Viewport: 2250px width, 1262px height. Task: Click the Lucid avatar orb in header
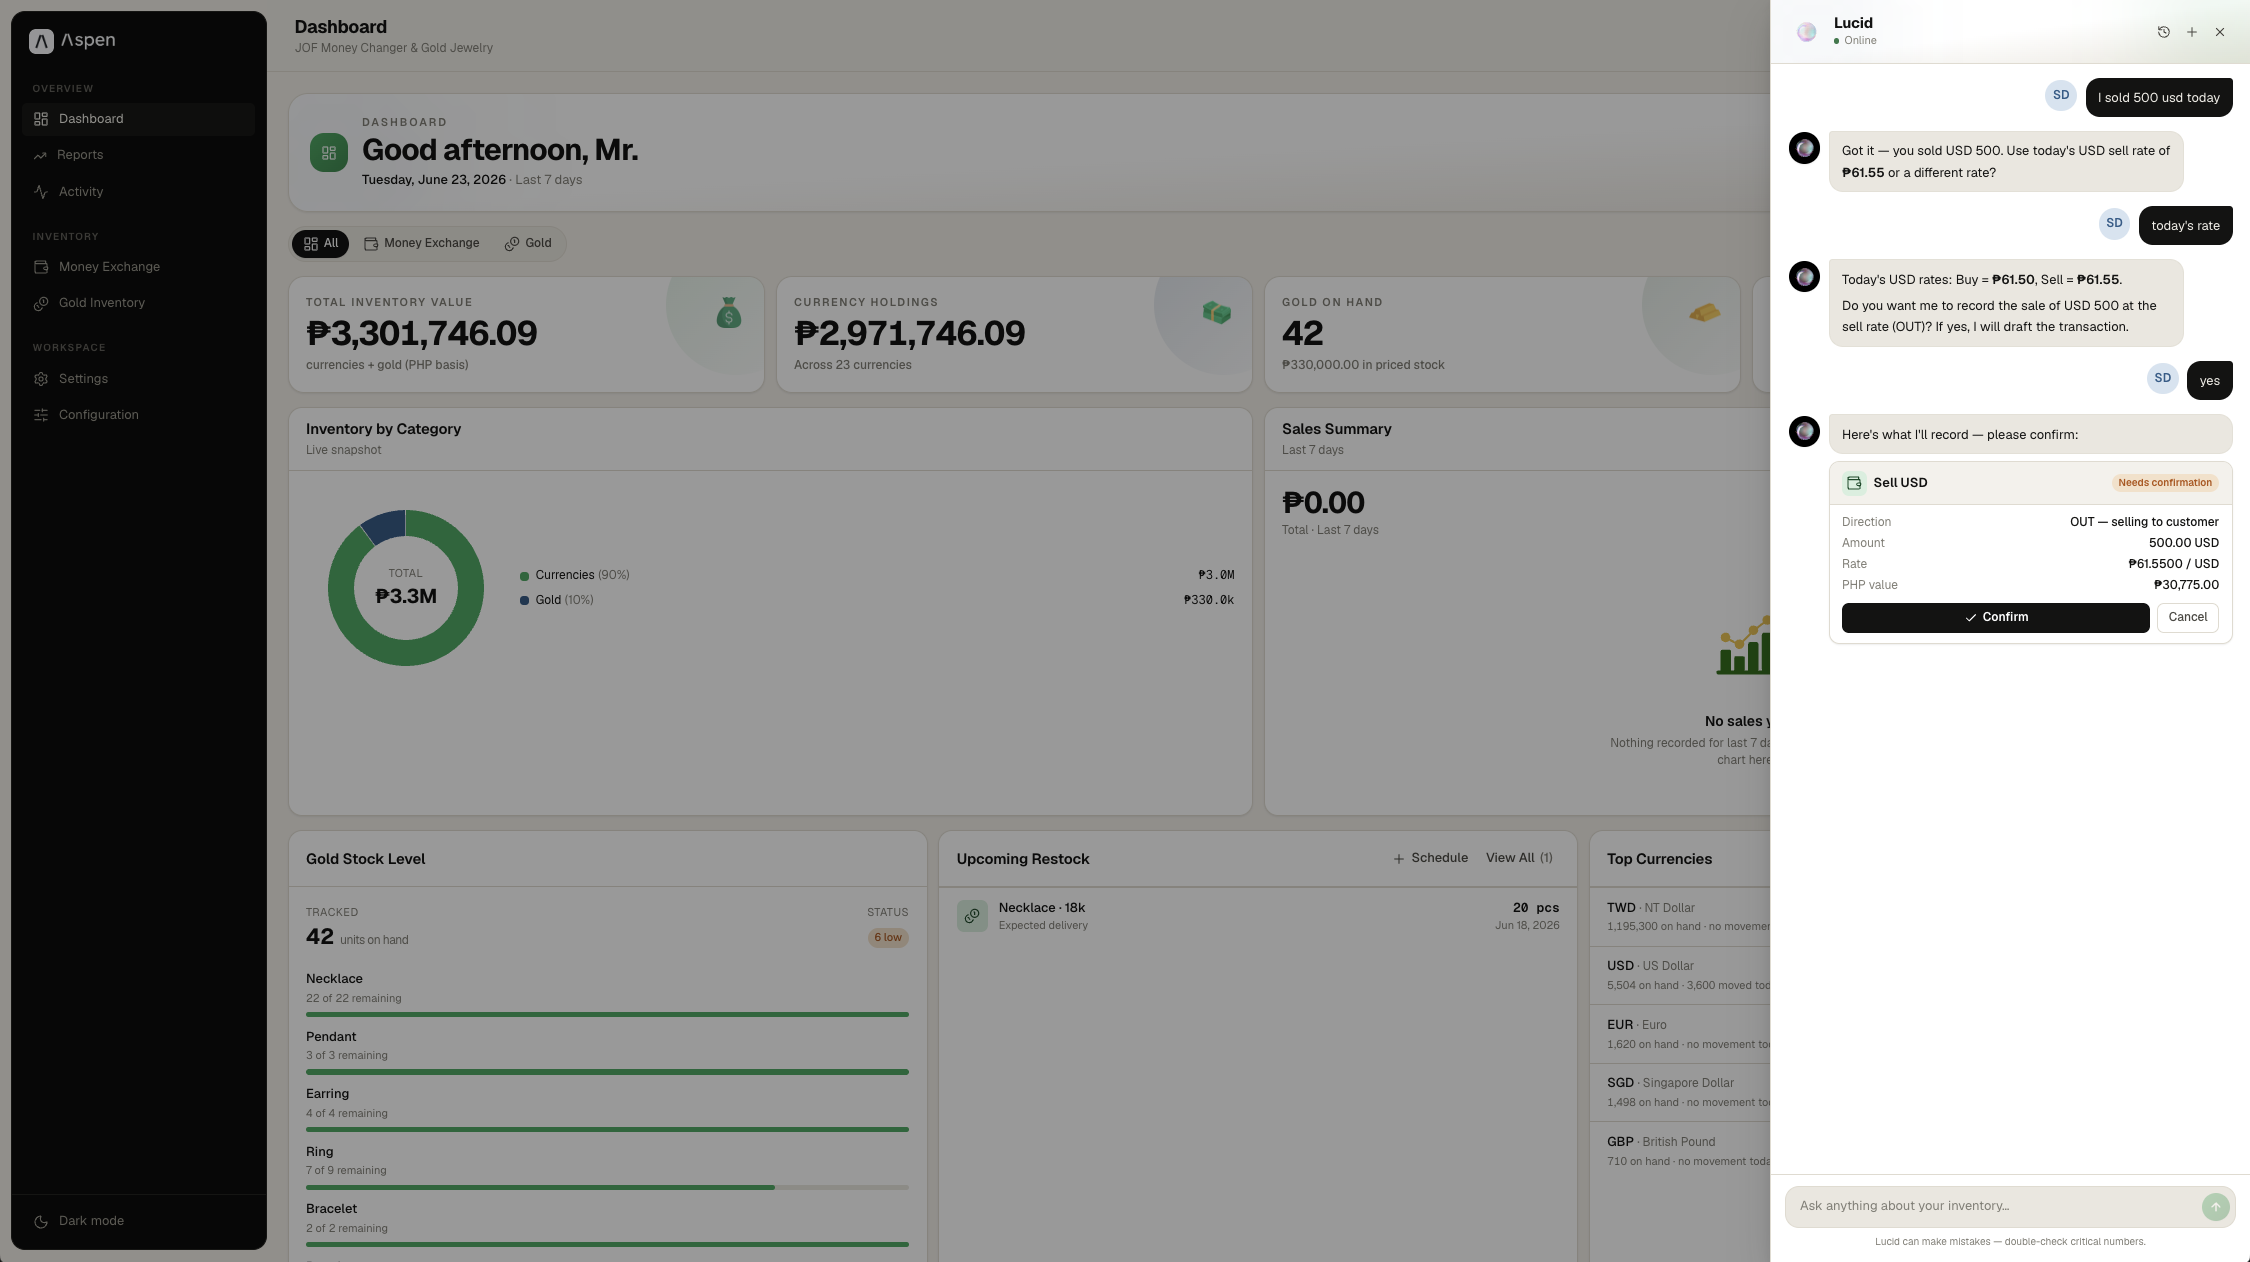coord(1806,32)
